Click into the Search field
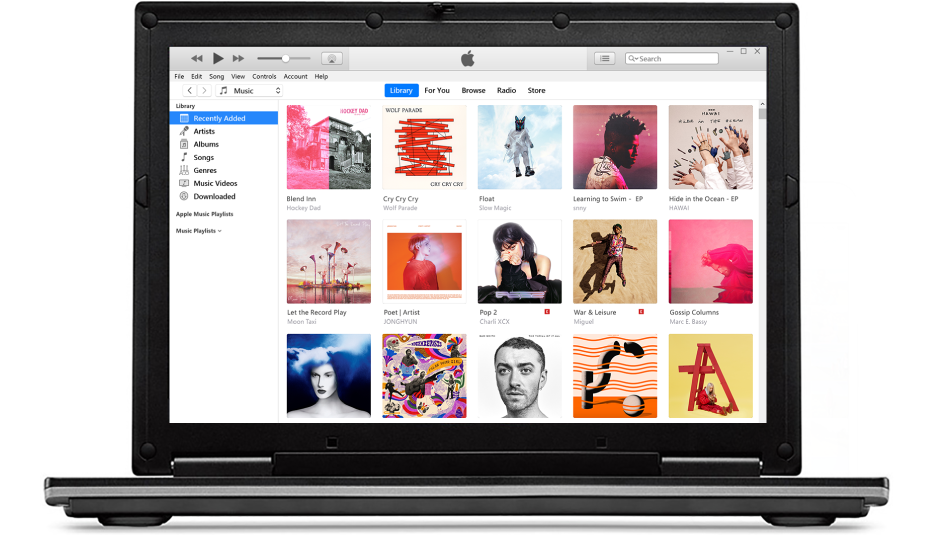 click(x=672, y=58)
